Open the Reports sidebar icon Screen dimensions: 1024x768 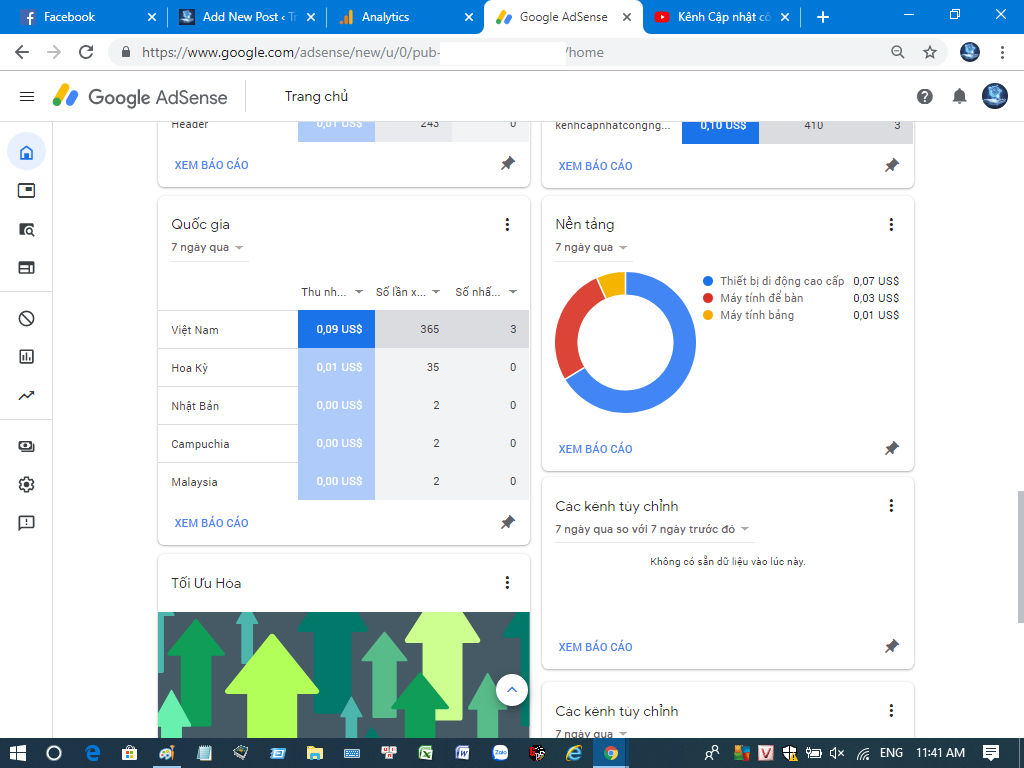[x=27, y=357]
